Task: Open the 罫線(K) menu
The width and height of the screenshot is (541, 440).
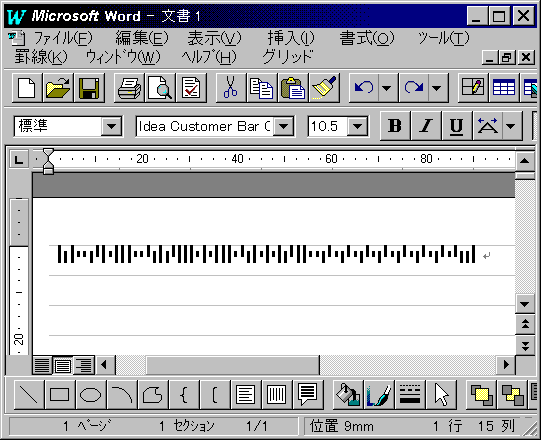Action: point(41,57)
